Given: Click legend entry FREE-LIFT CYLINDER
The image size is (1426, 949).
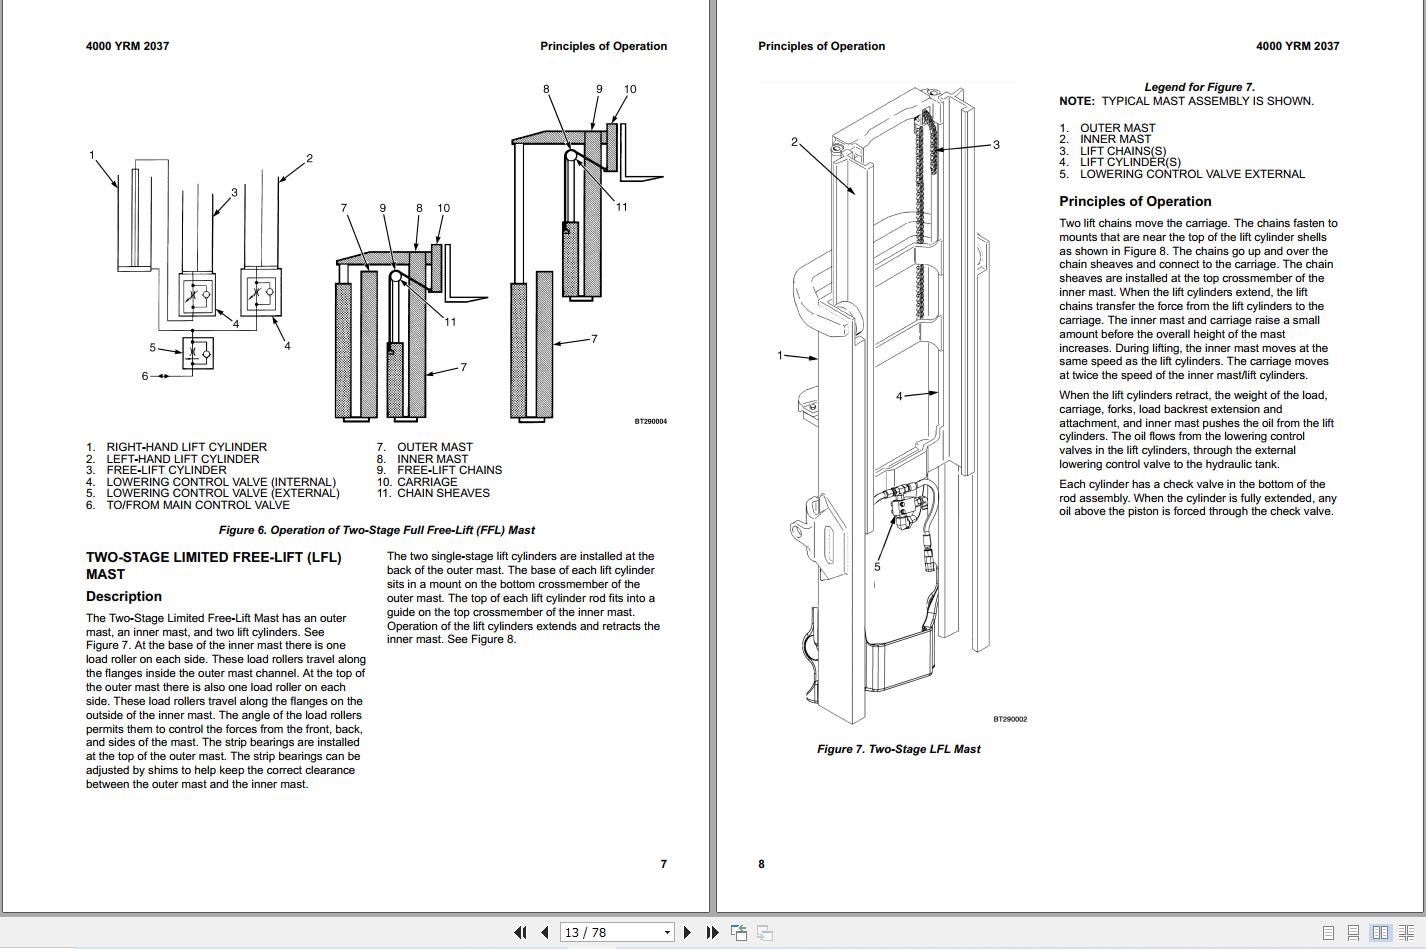Looking at the screenshot, I should (166, 470).
